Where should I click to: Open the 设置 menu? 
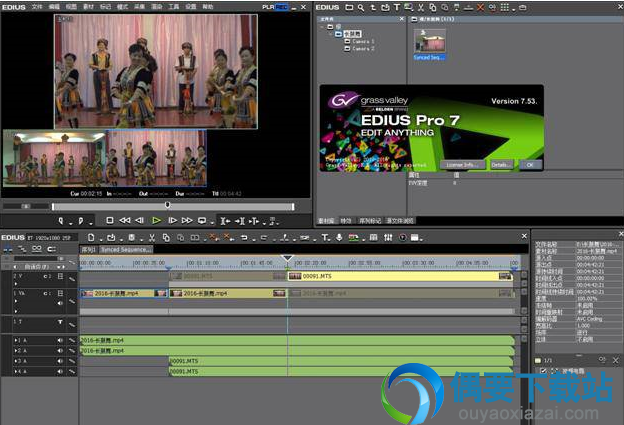click(x=191, y=7)
